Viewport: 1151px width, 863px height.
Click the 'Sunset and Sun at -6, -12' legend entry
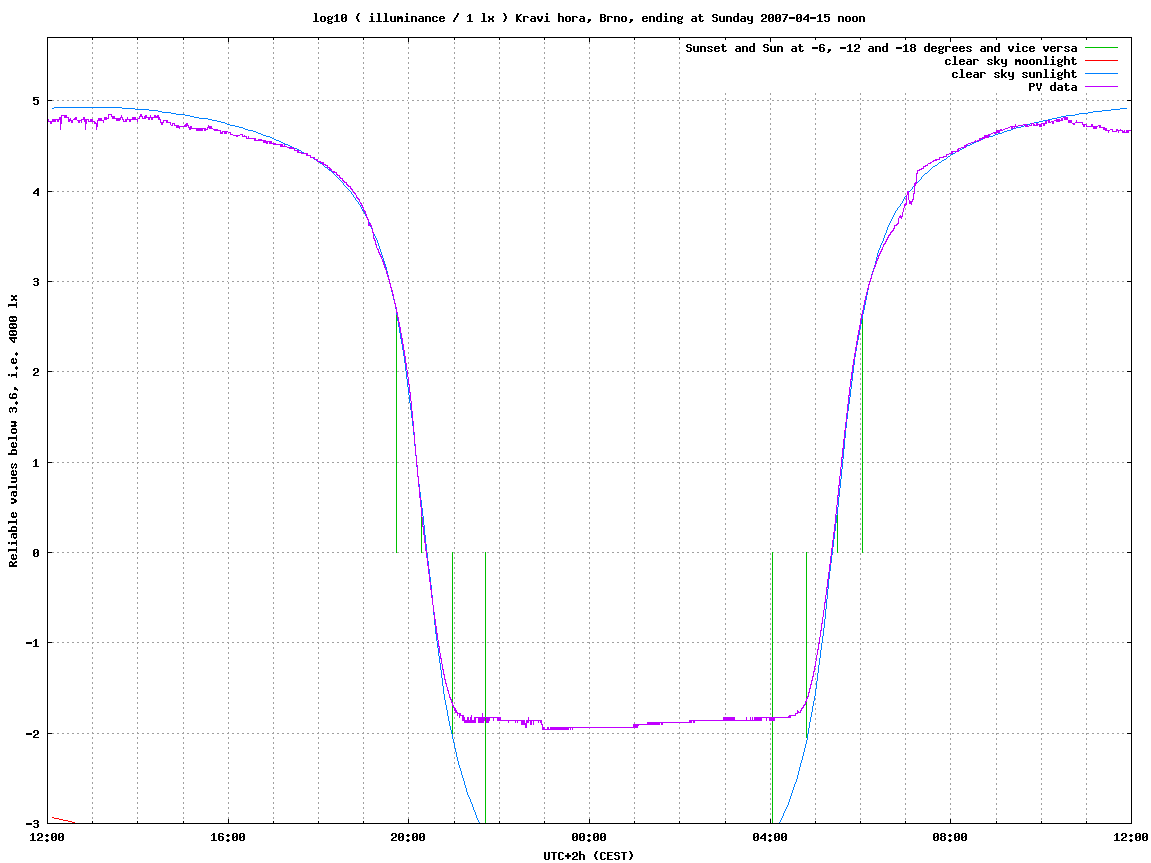point(881,48)
